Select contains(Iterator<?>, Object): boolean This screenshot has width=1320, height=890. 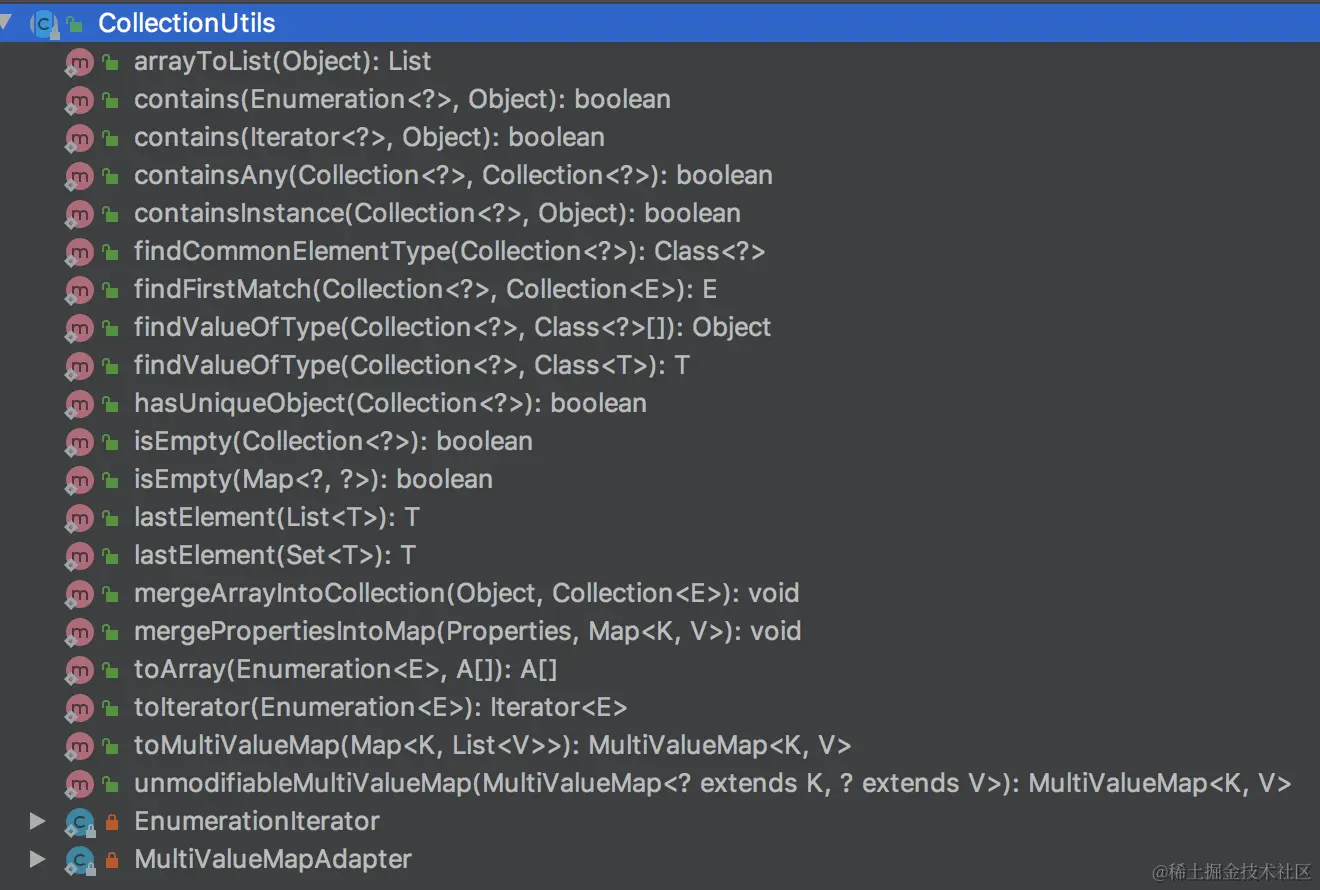pyautogui.click(x=369, y=137)
